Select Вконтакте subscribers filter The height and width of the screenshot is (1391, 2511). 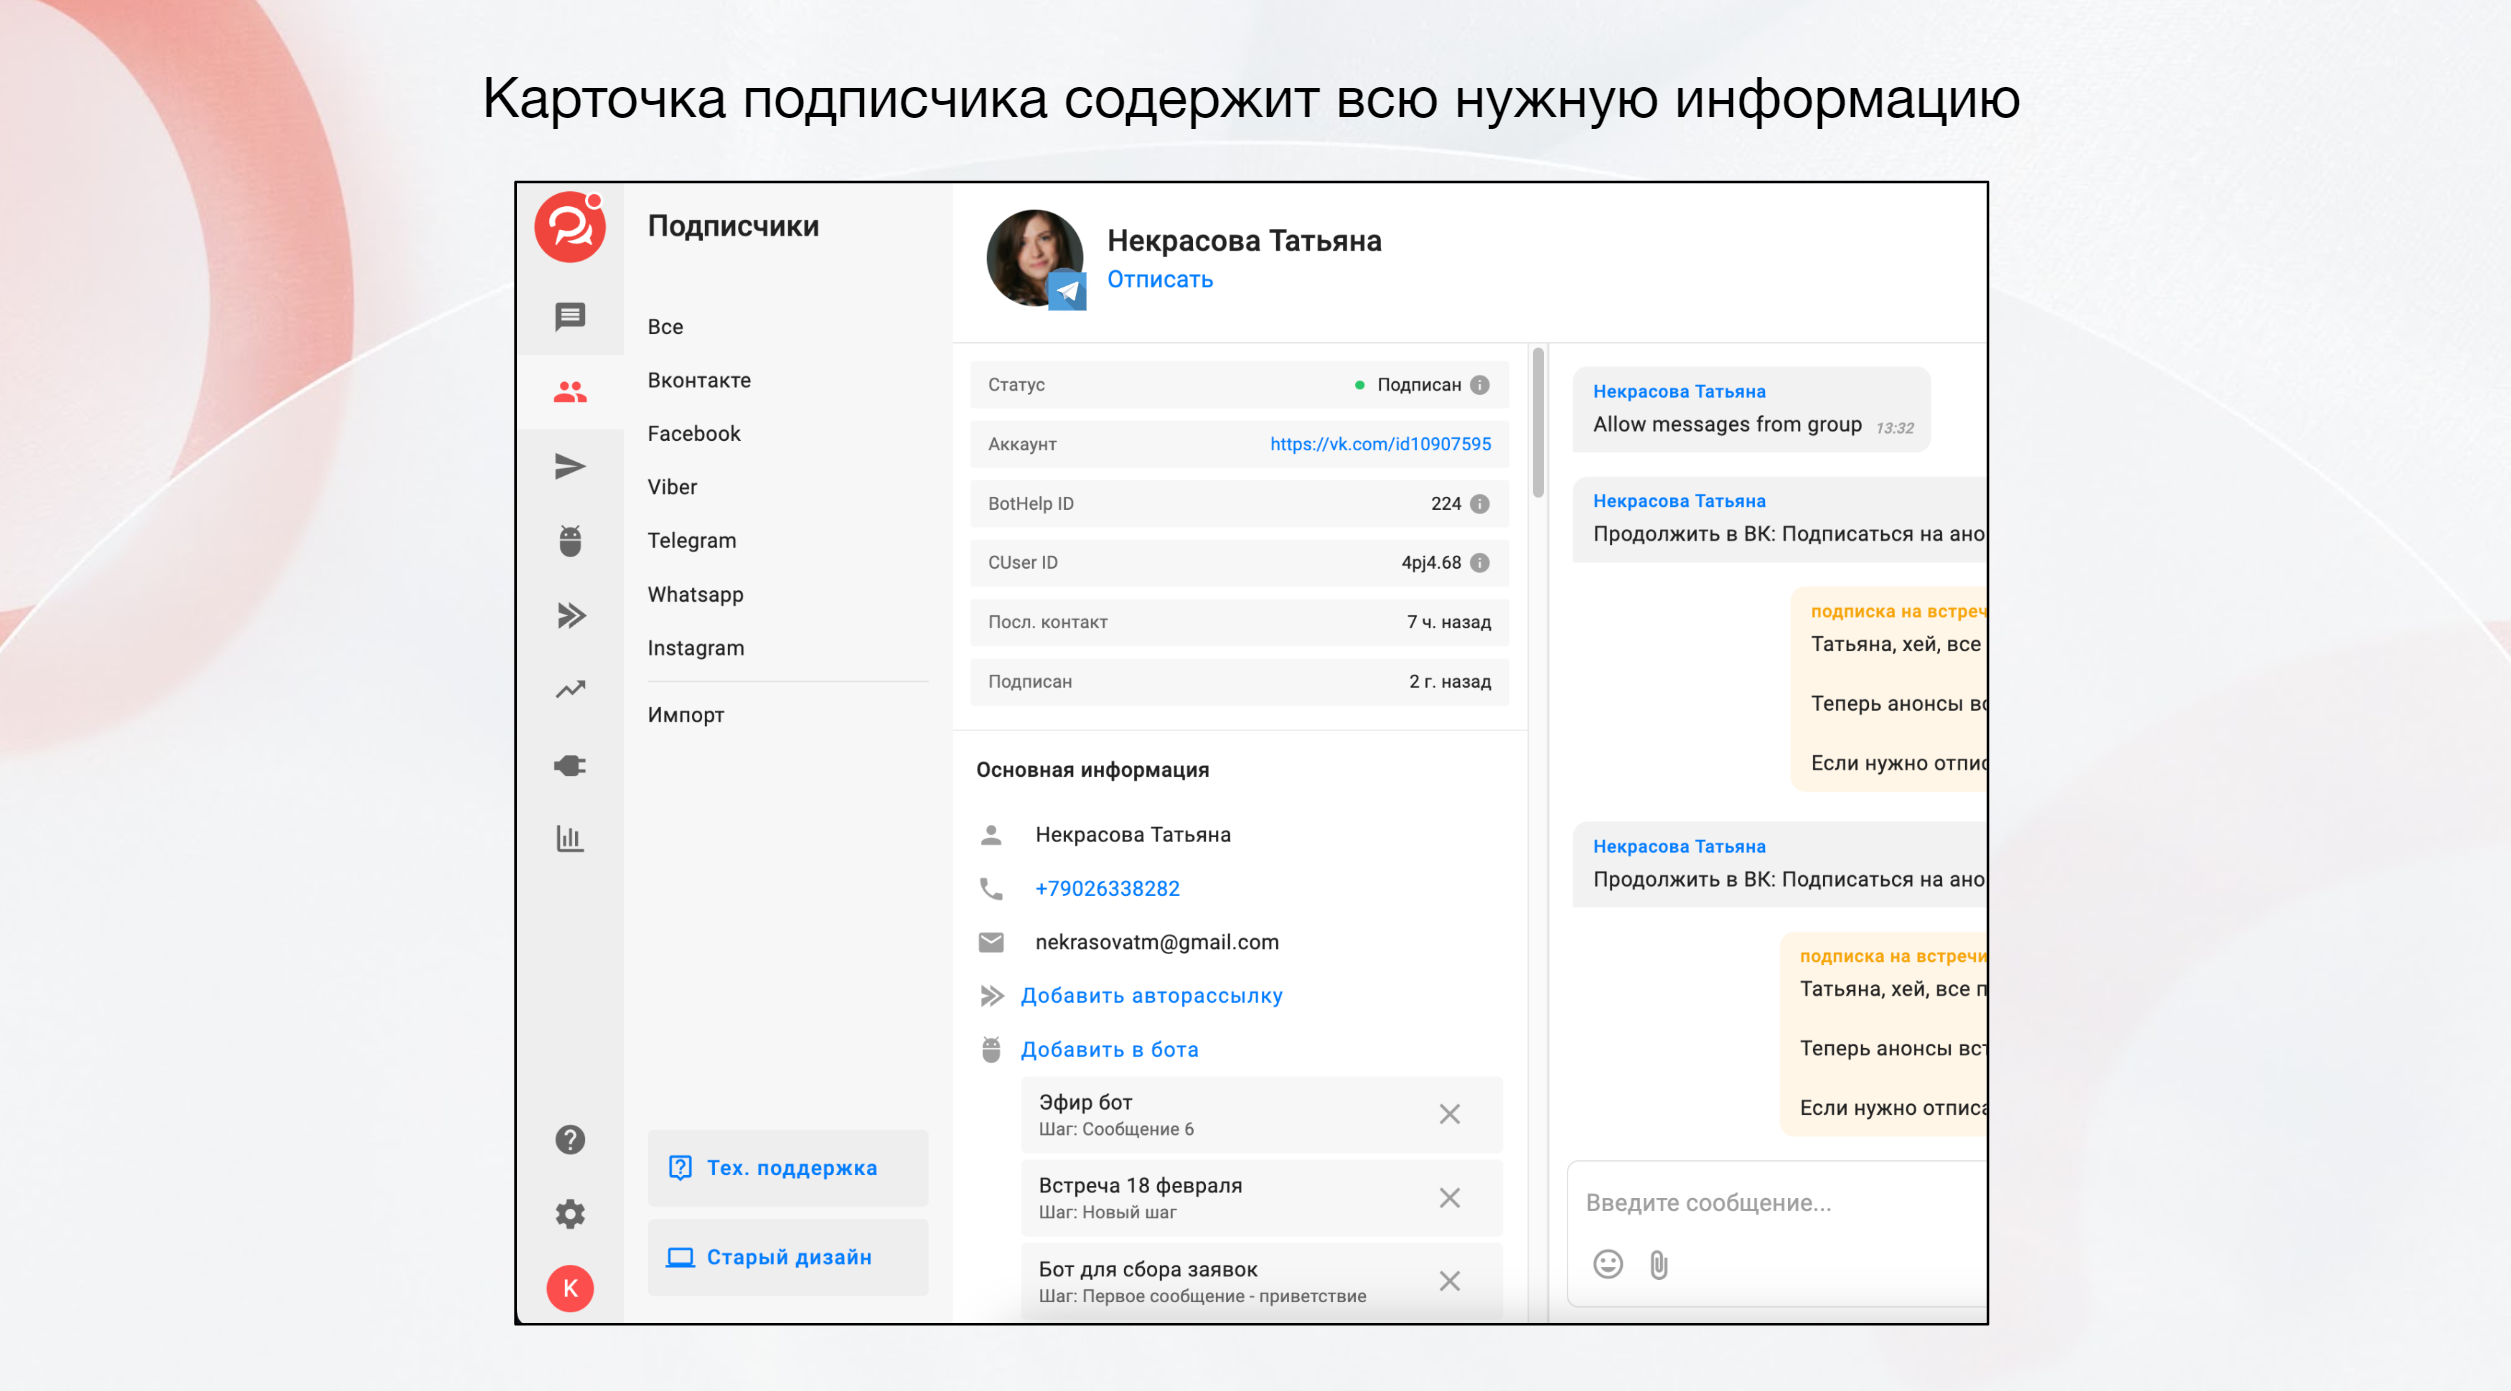point(698,381)
